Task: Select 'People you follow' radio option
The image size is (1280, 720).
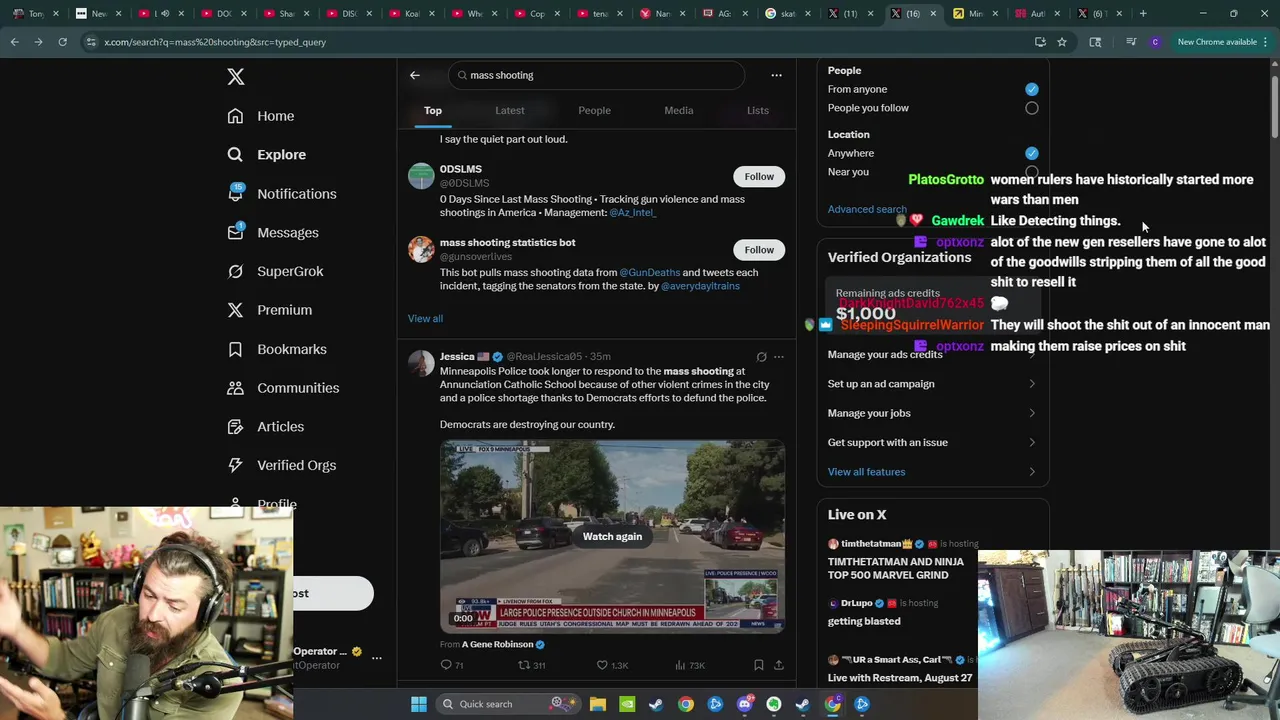Action: [1032, 108]
